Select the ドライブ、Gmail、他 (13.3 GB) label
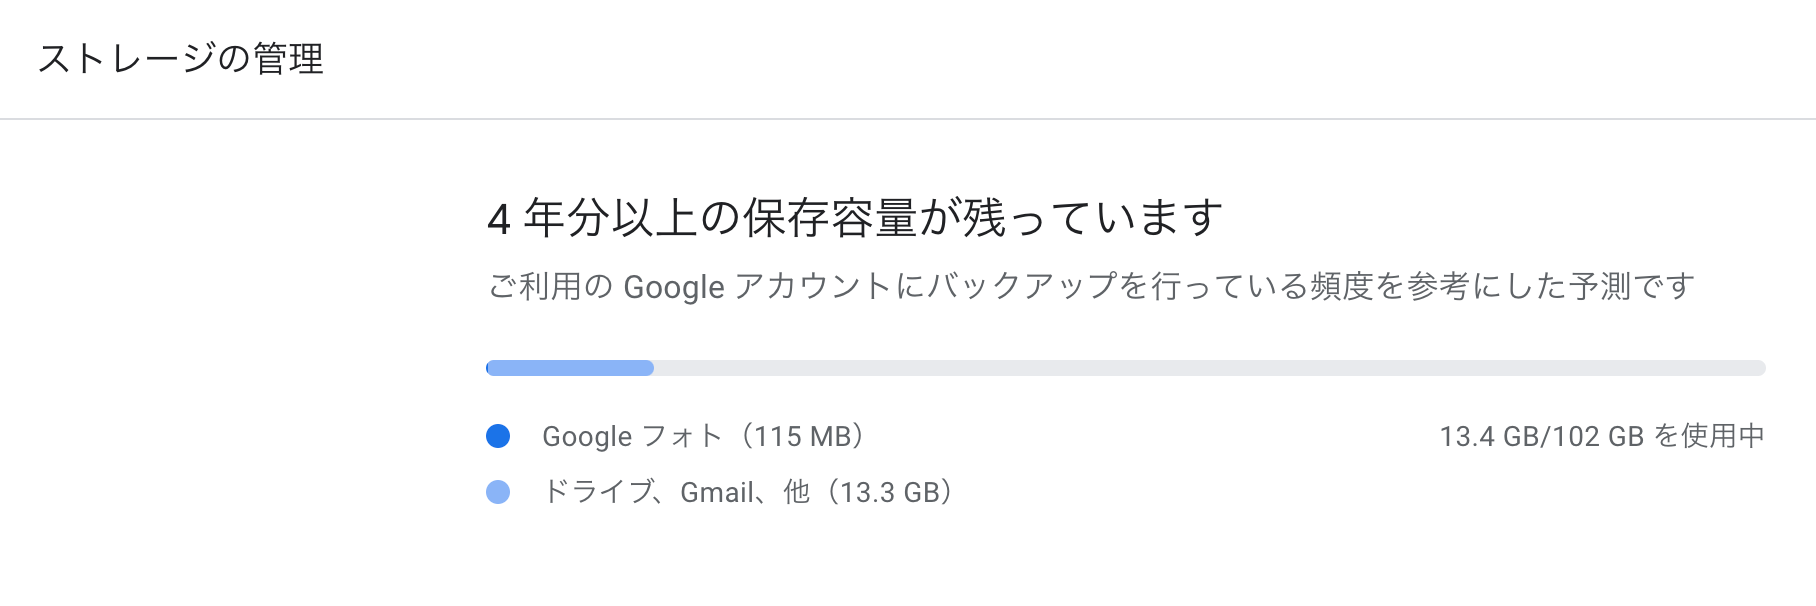Screen dimensions: 1816x606 tap(747, 492)
